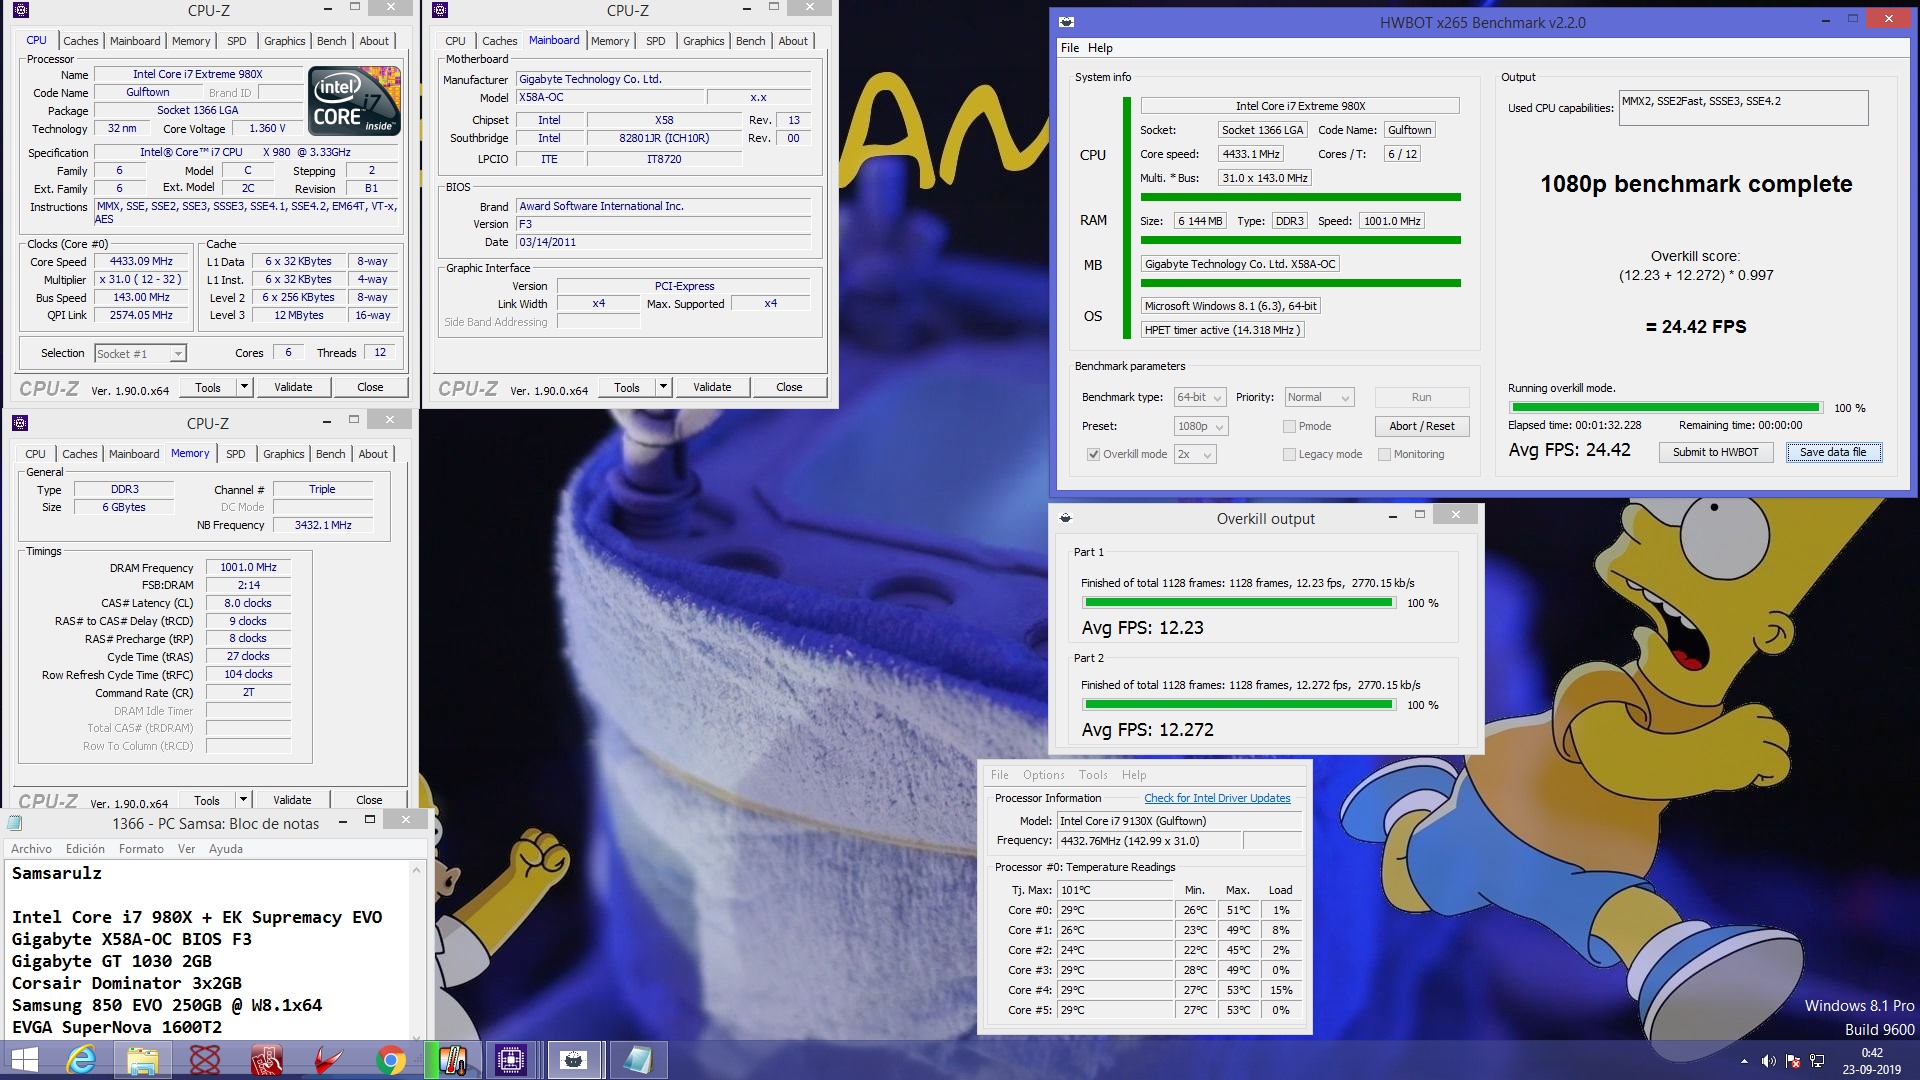1920x1080 pixels.
Task: Click Overkill output window title icon
Action: pos(1066,518)
